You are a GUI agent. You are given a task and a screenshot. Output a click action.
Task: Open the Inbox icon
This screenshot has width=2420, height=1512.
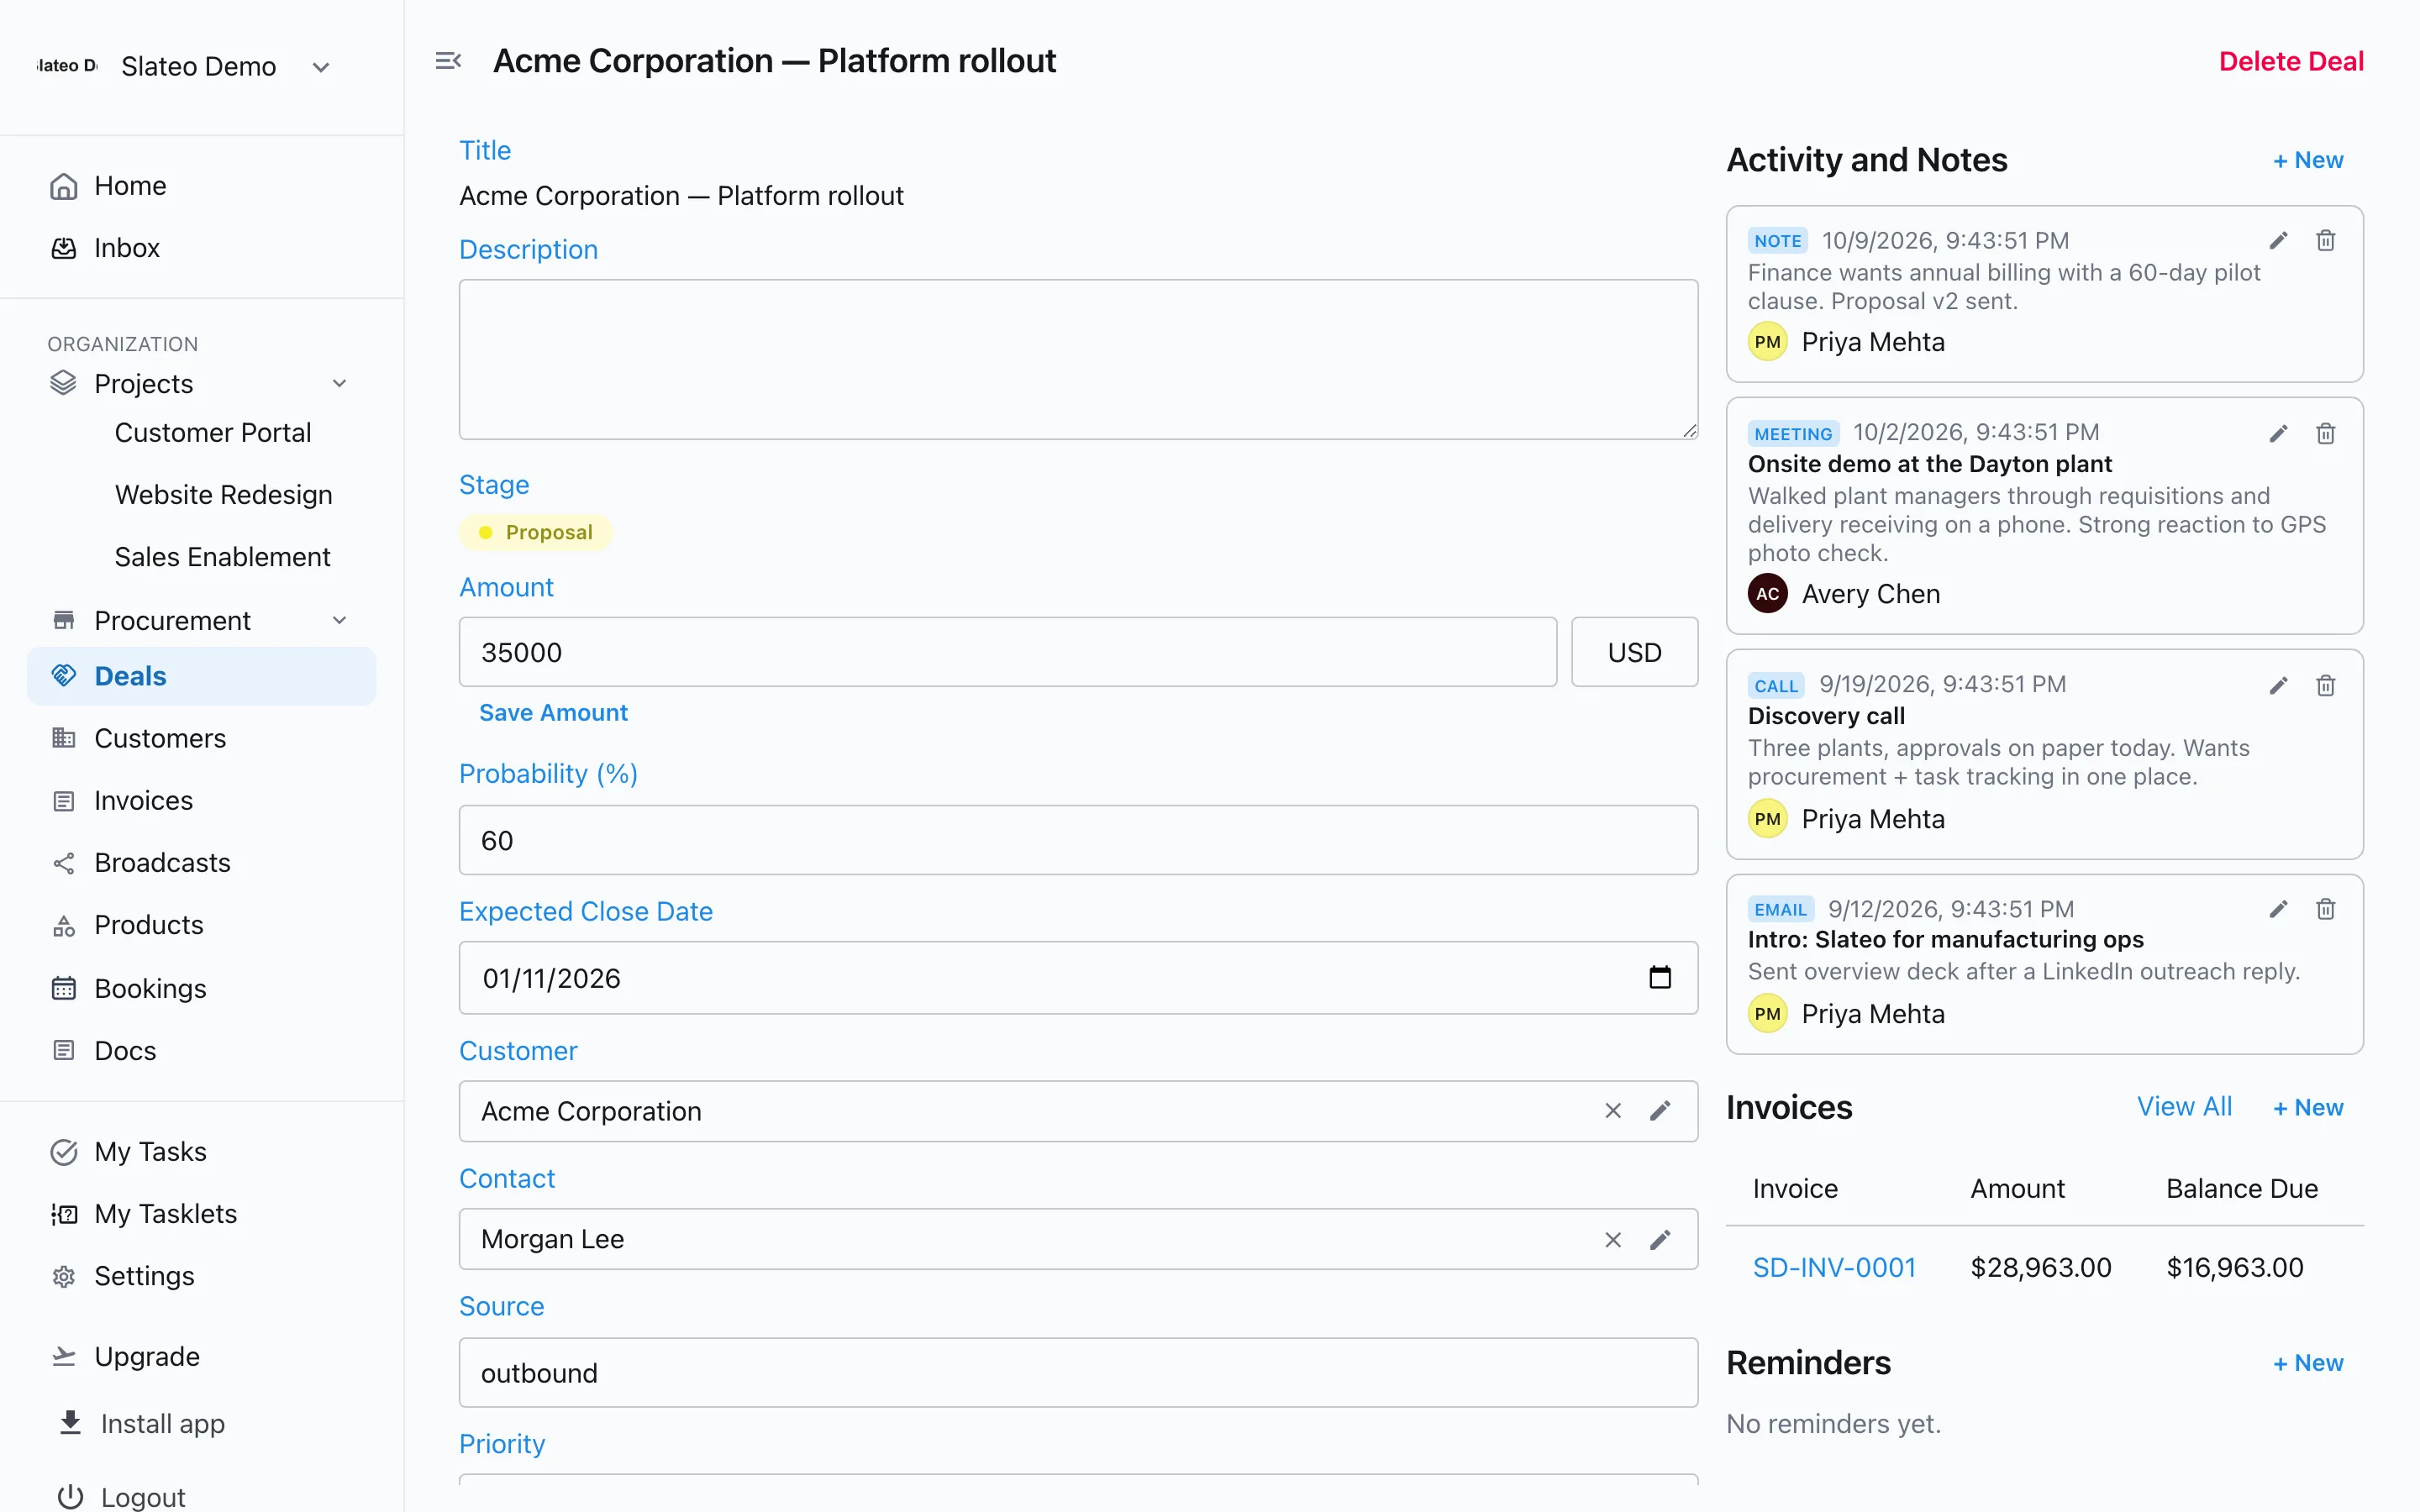tap(64, 248)
